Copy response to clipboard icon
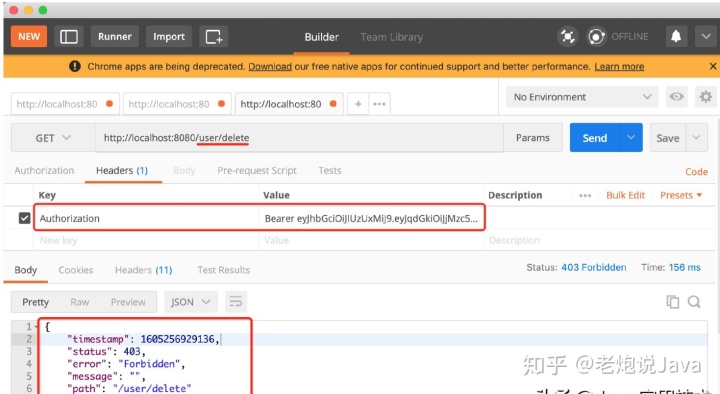This screenshot has height=394, width=720. tap(673, 302)
